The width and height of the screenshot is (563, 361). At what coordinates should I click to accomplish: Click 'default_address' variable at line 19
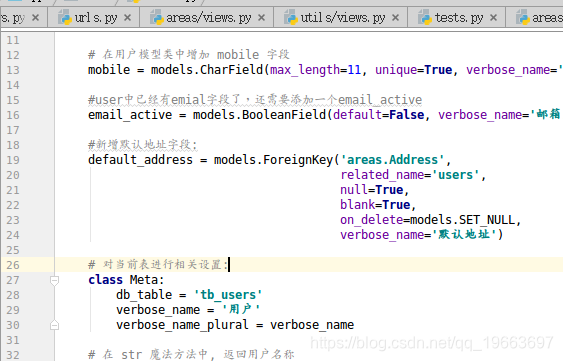point(140,160)
